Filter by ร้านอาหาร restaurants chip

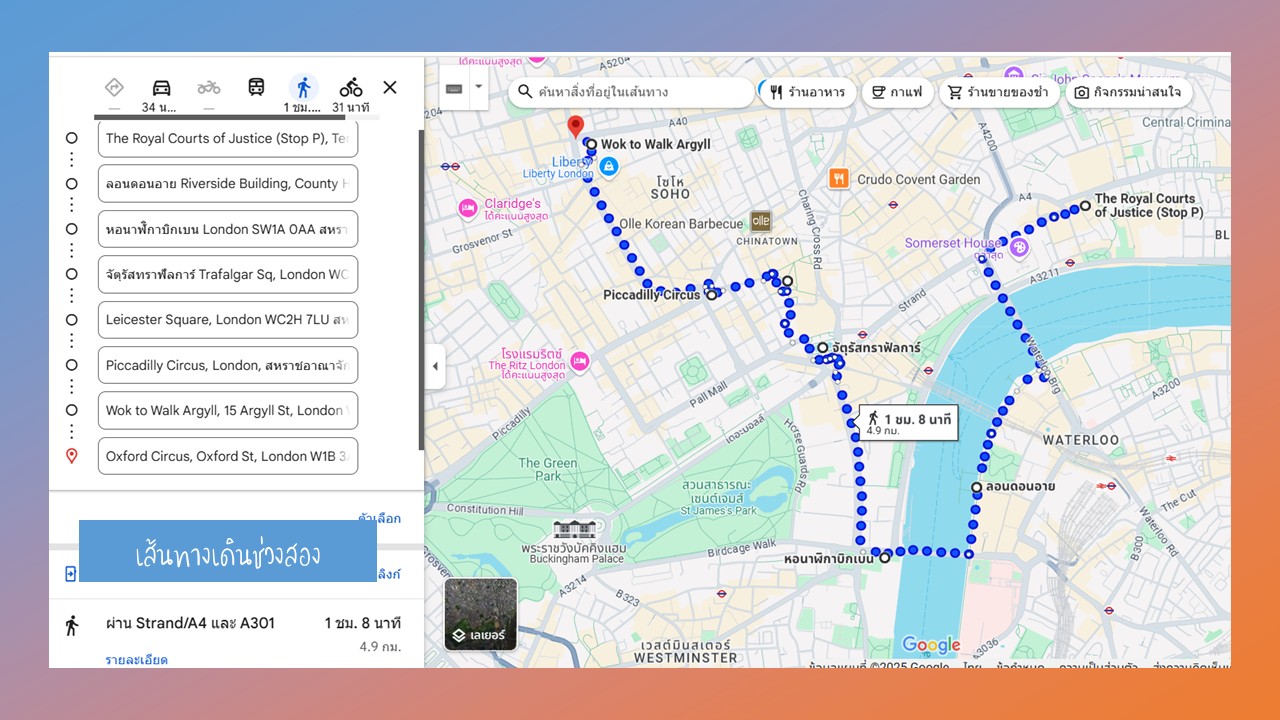[x=808, y=92]
